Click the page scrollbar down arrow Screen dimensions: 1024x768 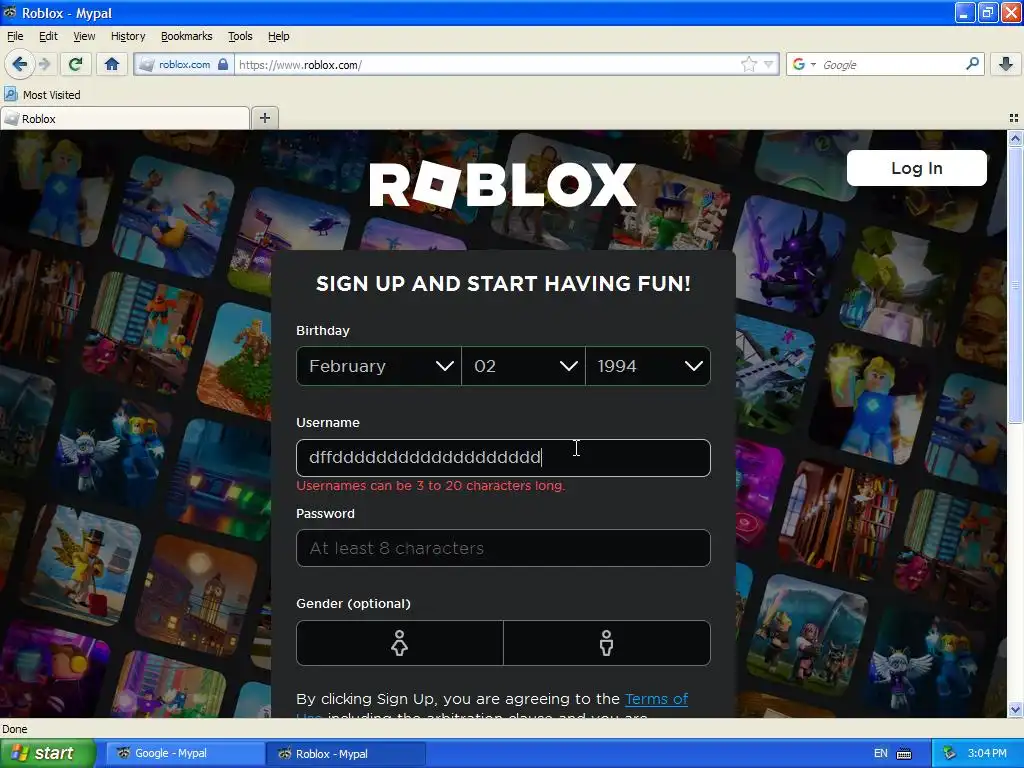click(1015, 710)
